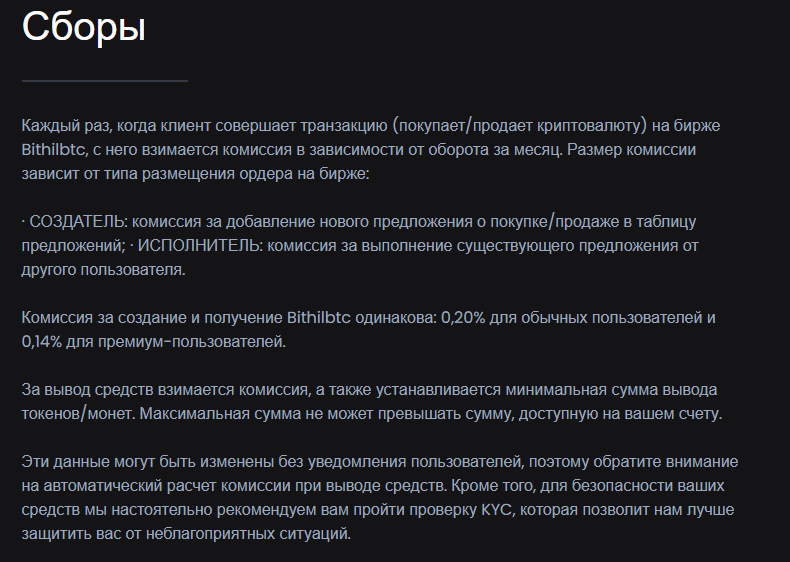This screenshot has width=790, height=562.
Task: Click 'покупает/продает криптовалюту' in parentheses
Action: [x=519, y=126]
